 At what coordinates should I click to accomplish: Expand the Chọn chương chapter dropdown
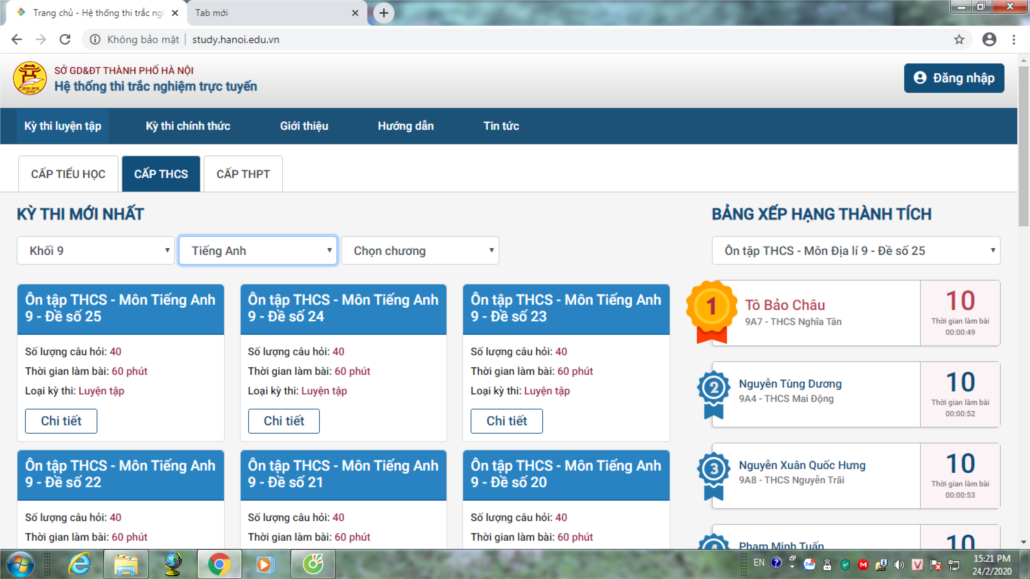420,251
